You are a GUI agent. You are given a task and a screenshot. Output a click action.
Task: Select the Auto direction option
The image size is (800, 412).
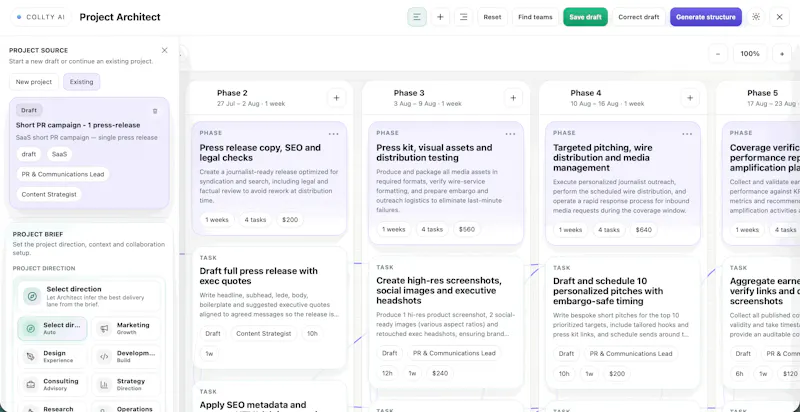click(x=53, y=328)
